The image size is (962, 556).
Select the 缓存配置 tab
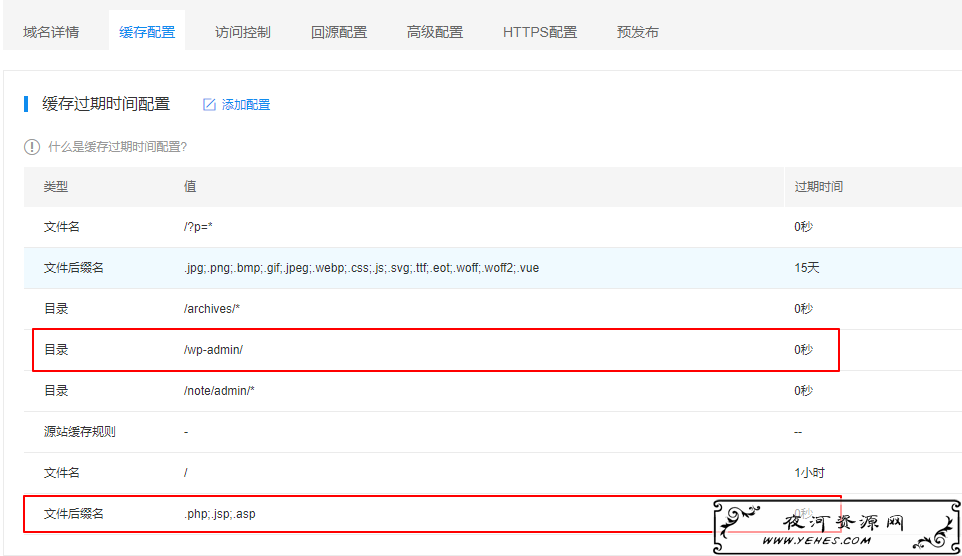[x=147, y=32]
